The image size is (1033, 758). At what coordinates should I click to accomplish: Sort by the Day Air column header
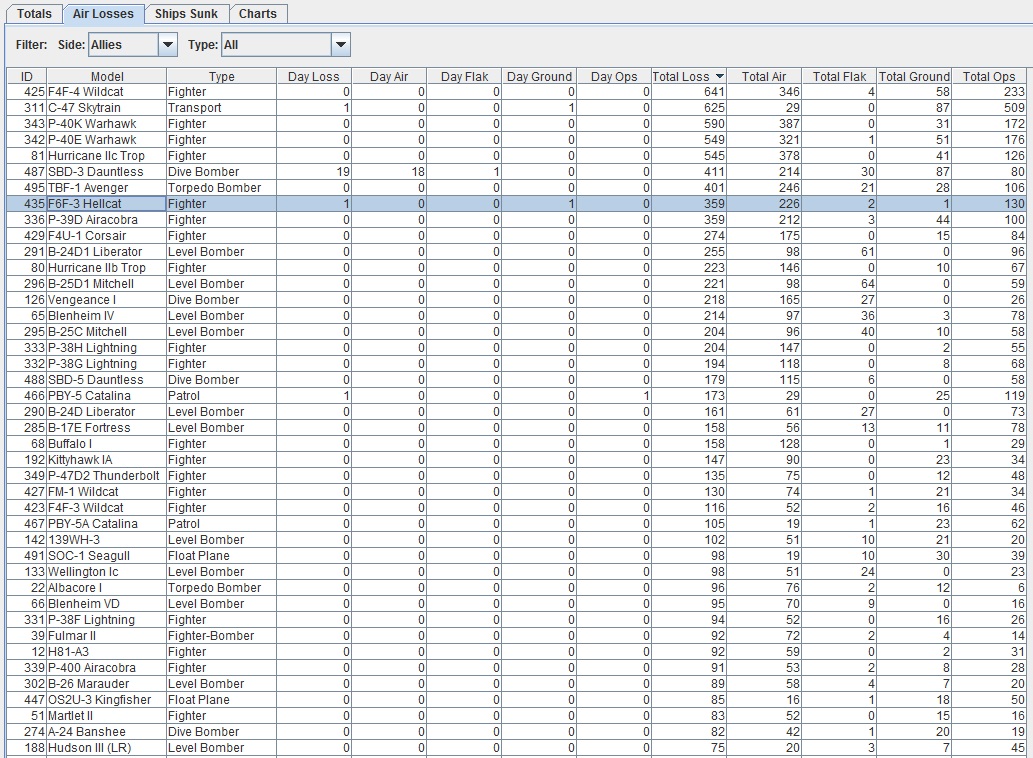point(389,76)
